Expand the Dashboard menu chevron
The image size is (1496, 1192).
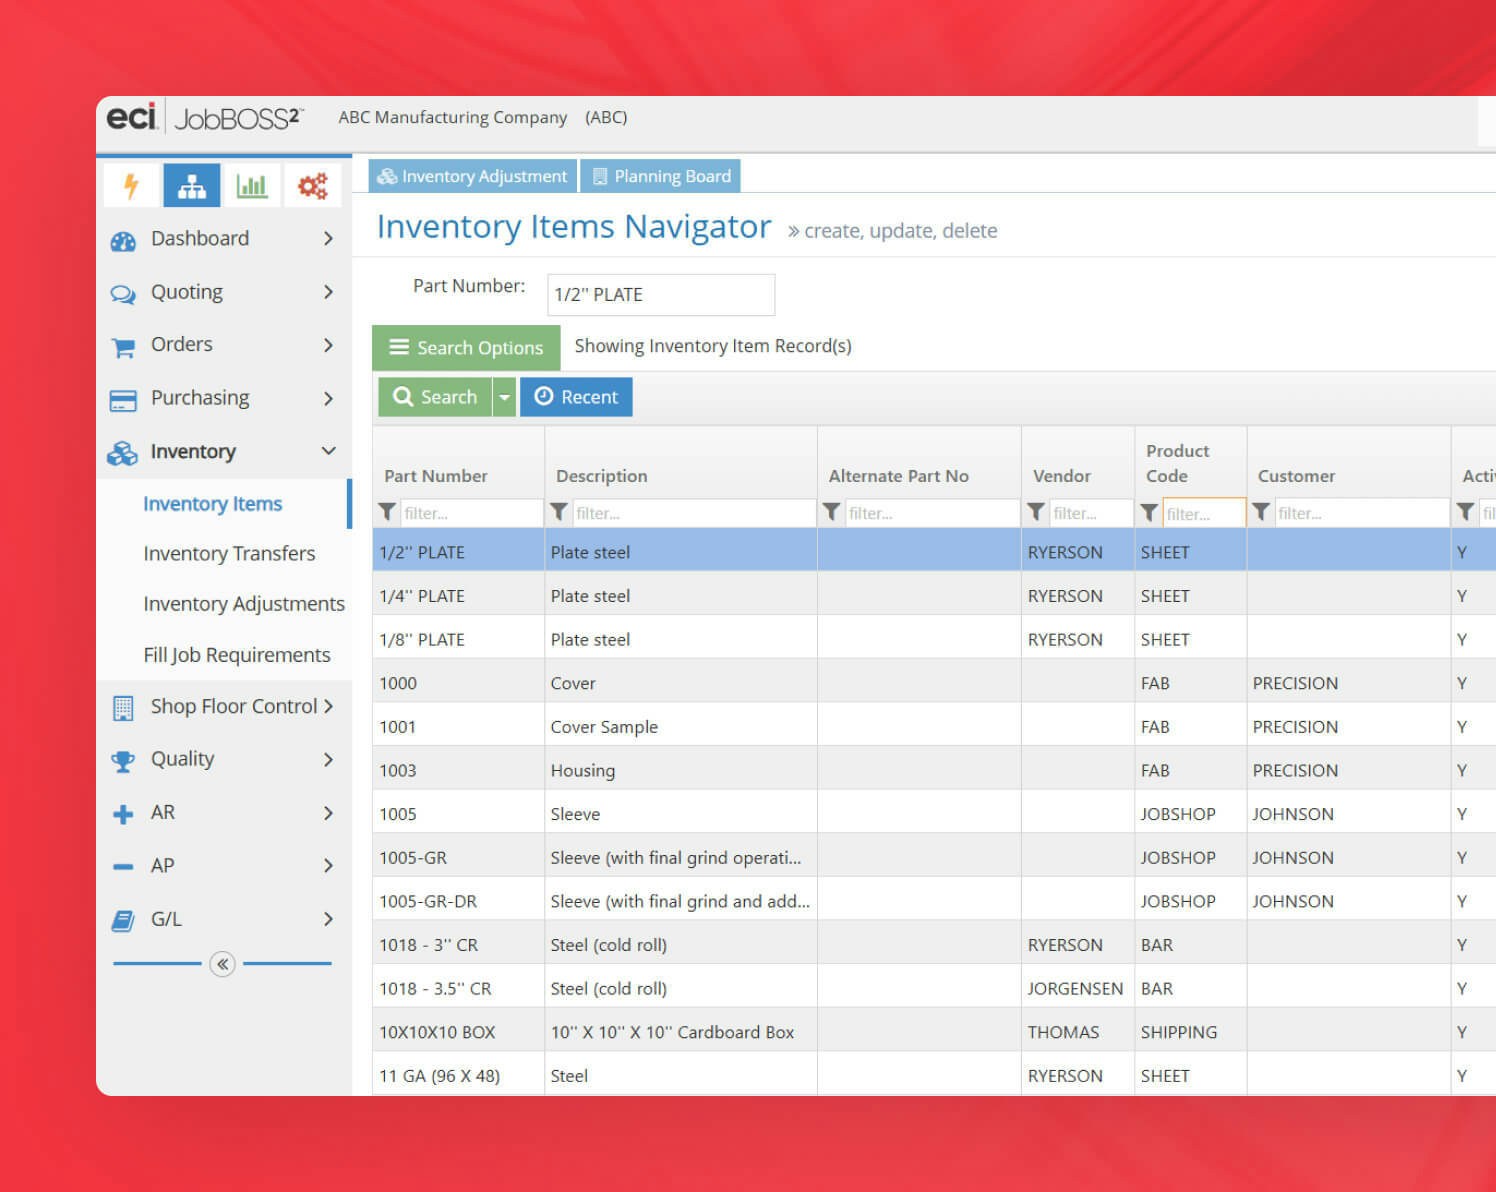(x=328, y=238)
